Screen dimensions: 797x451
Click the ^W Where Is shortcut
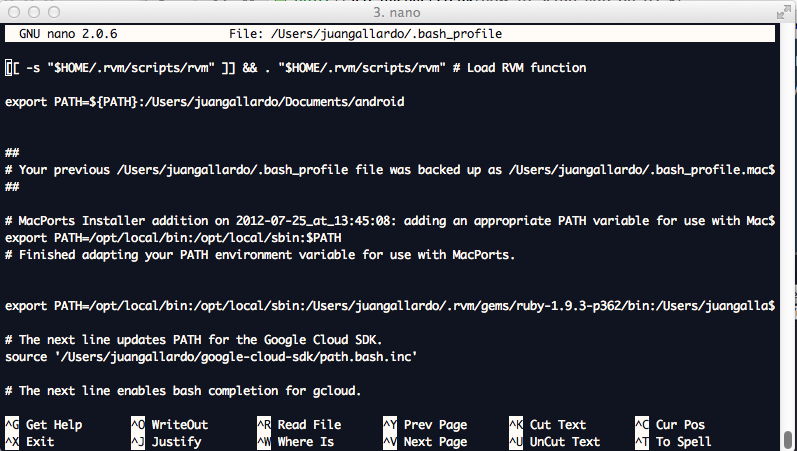(295, 441)
